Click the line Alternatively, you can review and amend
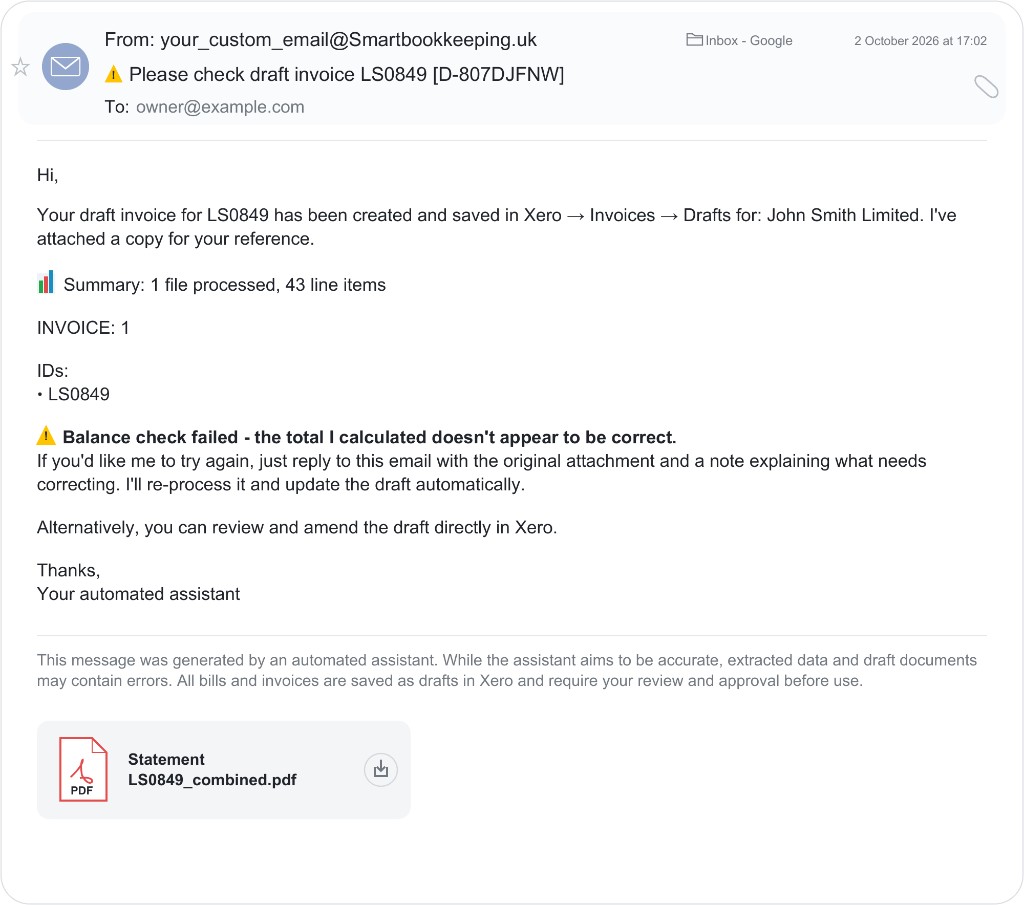The image size is (1024, 905). (x=297, y=528)
